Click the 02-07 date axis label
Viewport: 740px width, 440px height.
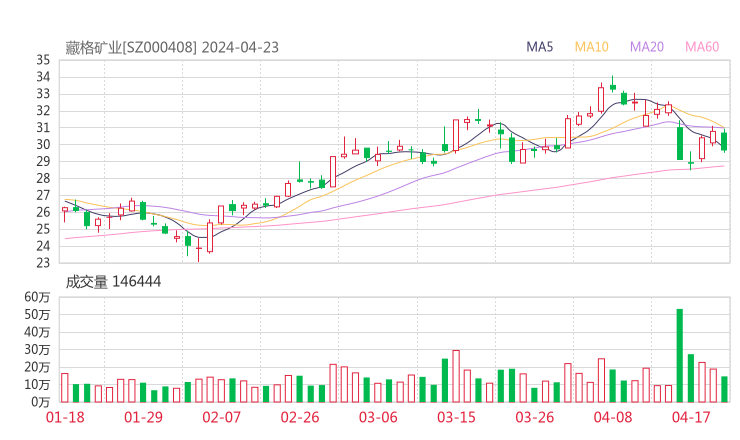(x=221, y=417)
